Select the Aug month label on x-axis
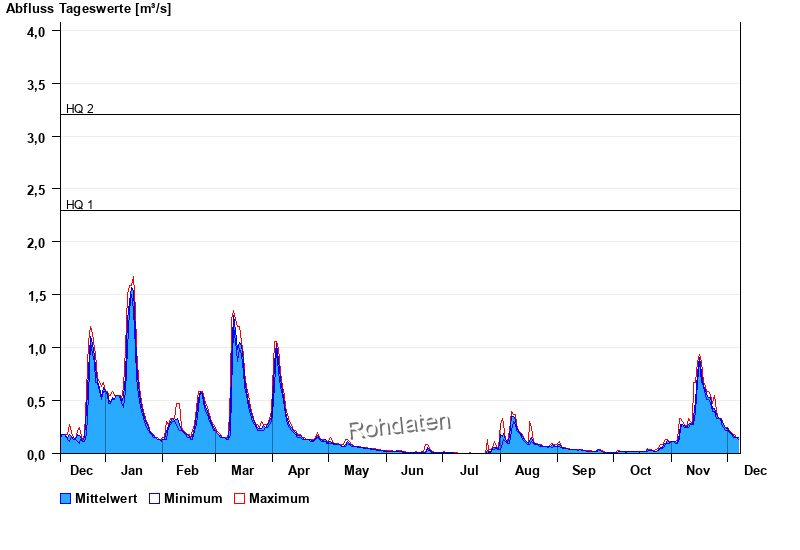The width and height of the screenshot is (800, 550). pyautogui.click(x=527, y=470)
